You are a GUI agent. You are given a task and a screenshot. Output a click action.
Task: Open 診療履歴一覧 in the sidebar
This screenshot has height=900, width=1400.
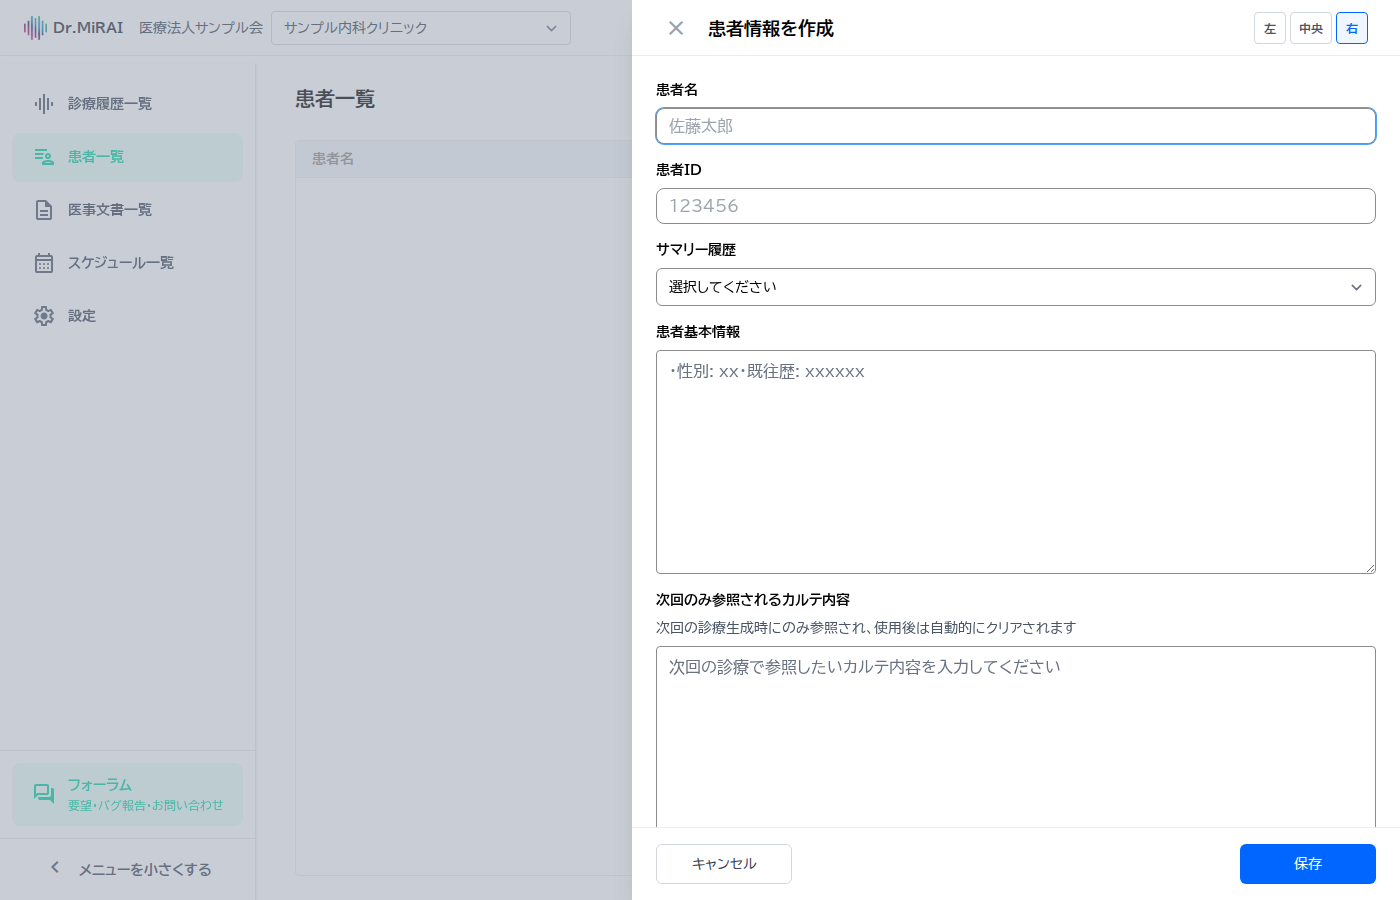(x=128, y=104)
